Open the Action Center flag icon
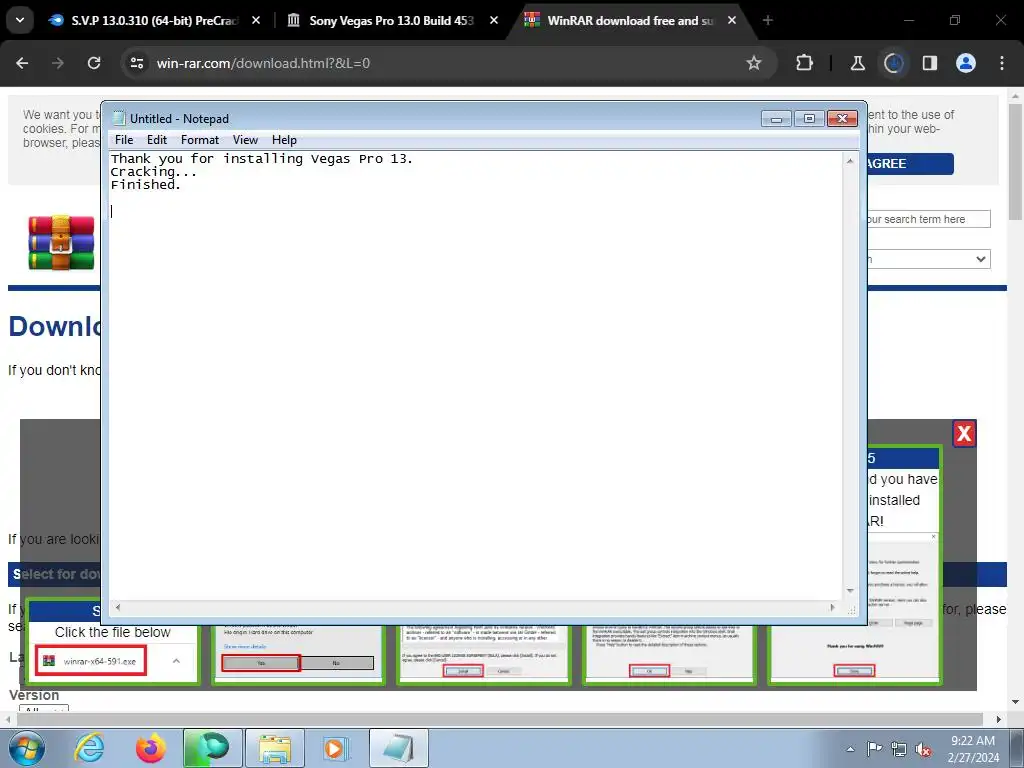The image size is (1024, 768). (874, 749)
